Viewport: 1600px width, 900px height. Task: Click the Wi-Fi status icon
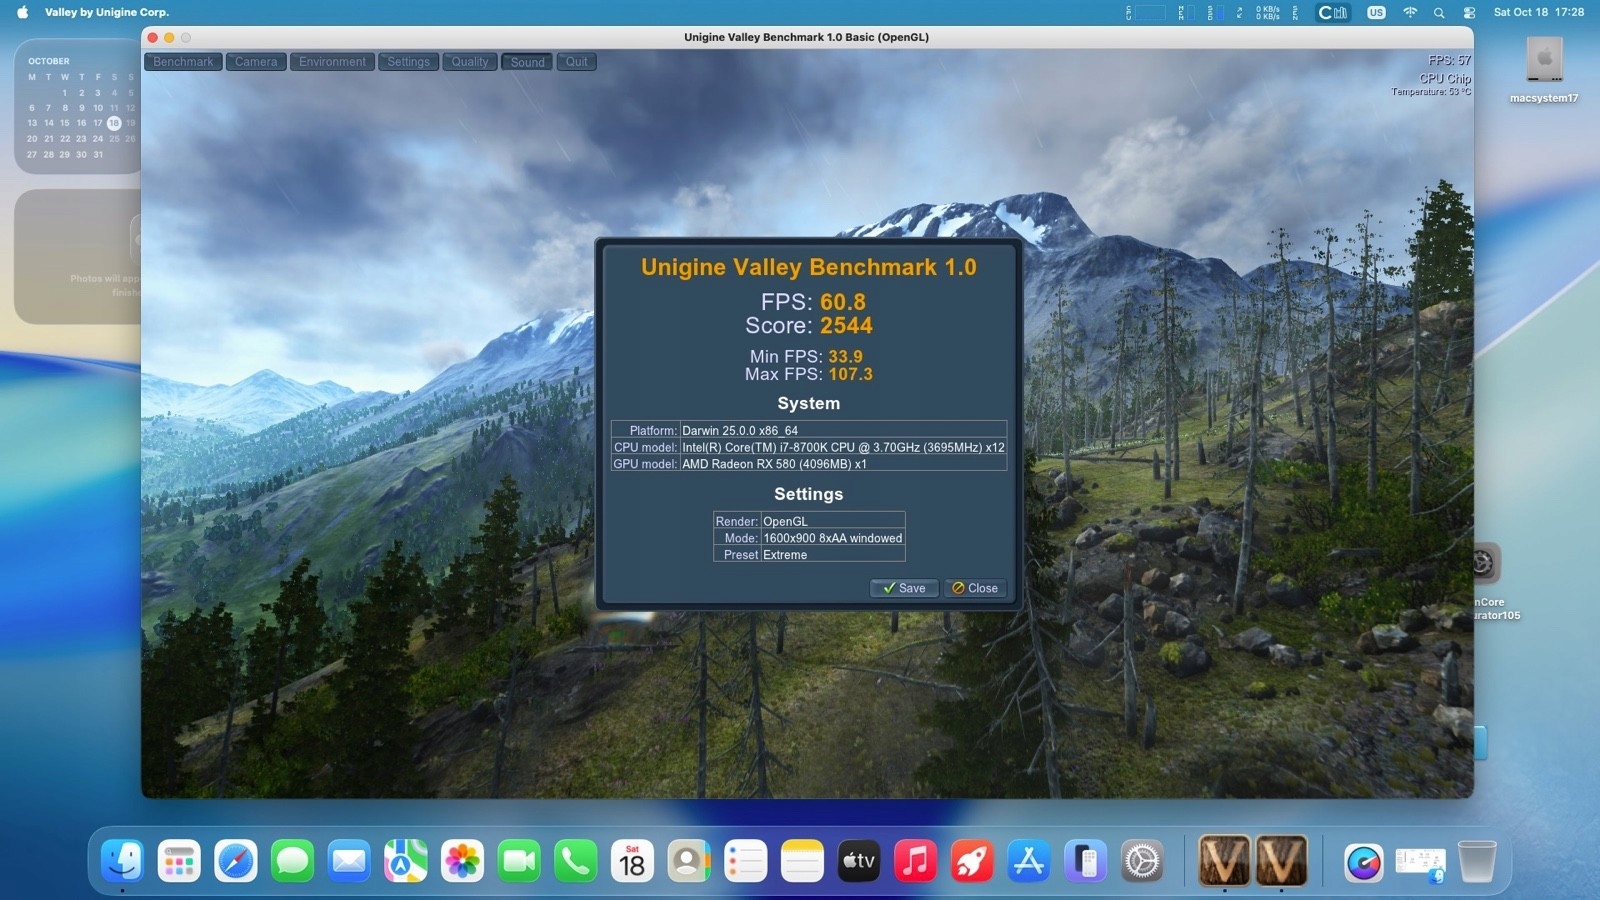(x=1410, y=13)
